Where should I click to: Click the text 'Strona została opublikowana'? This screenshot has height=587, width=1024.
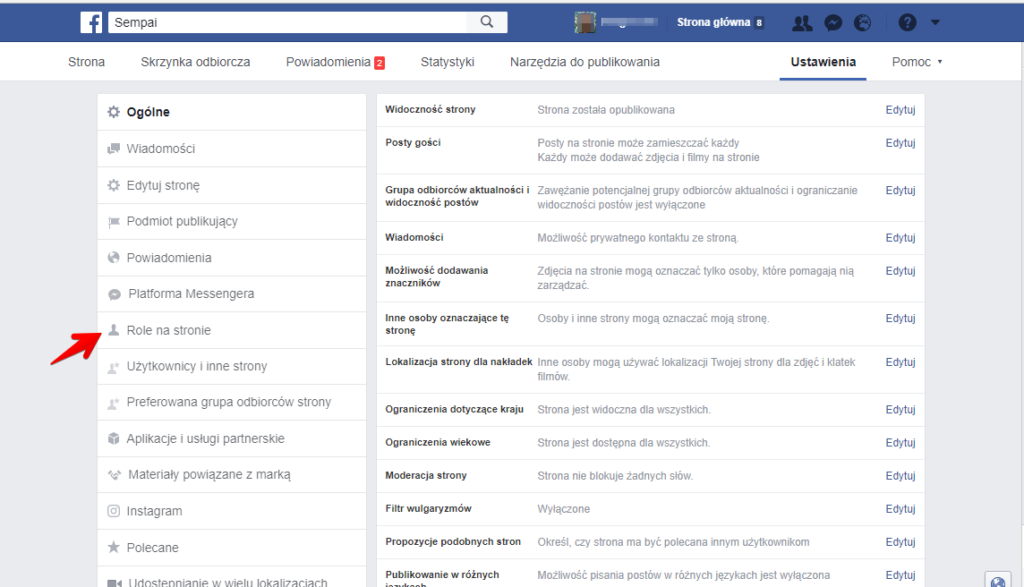[606, 110]
